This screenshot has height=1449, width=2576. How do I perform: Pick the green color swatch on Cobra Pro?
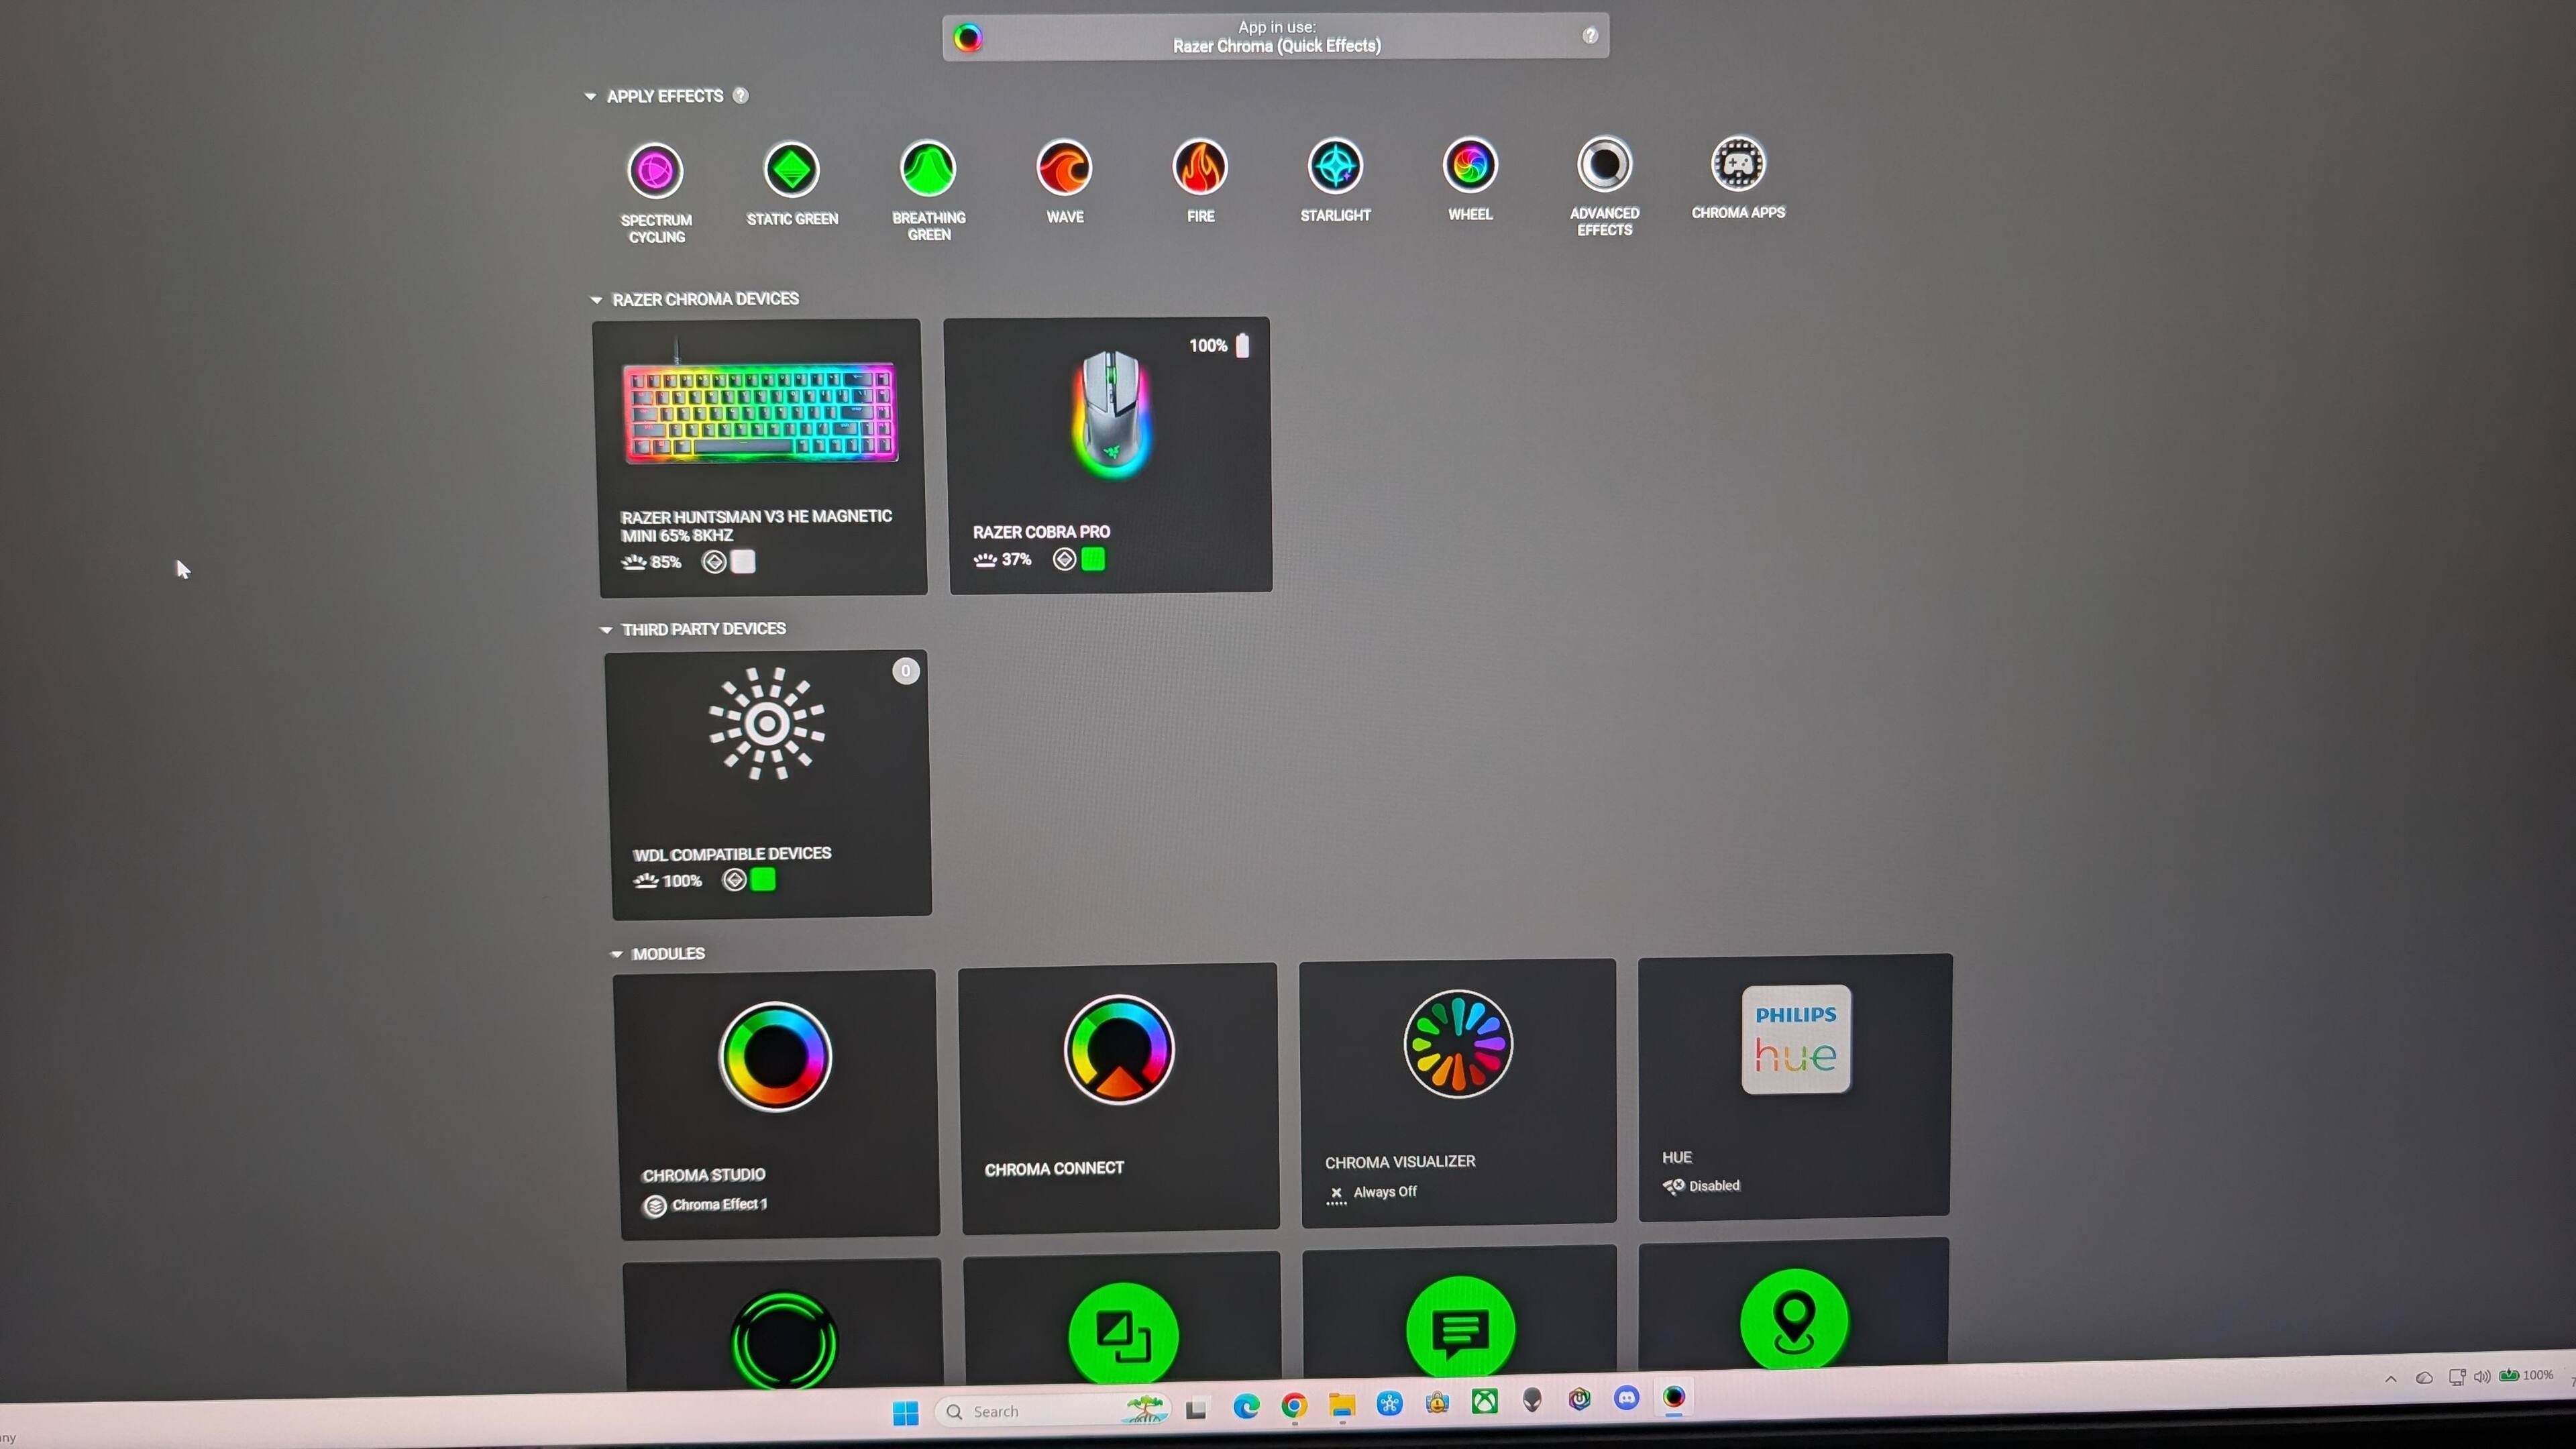pos(1093,558)
